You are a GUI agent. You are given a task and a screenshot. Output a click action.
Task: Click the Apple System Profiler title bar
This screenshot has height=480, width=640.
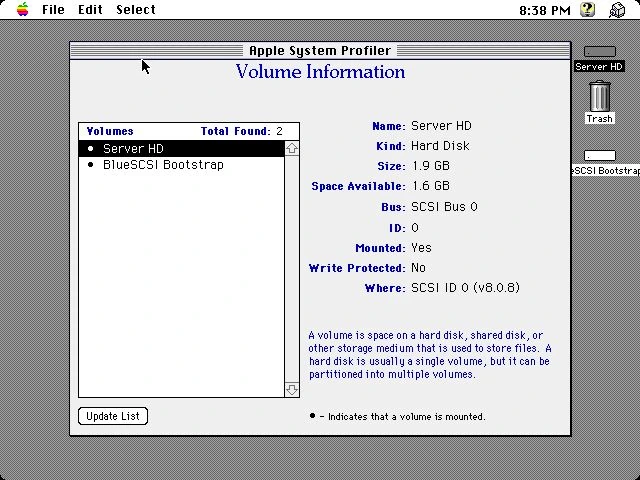(x=320, y=50)
